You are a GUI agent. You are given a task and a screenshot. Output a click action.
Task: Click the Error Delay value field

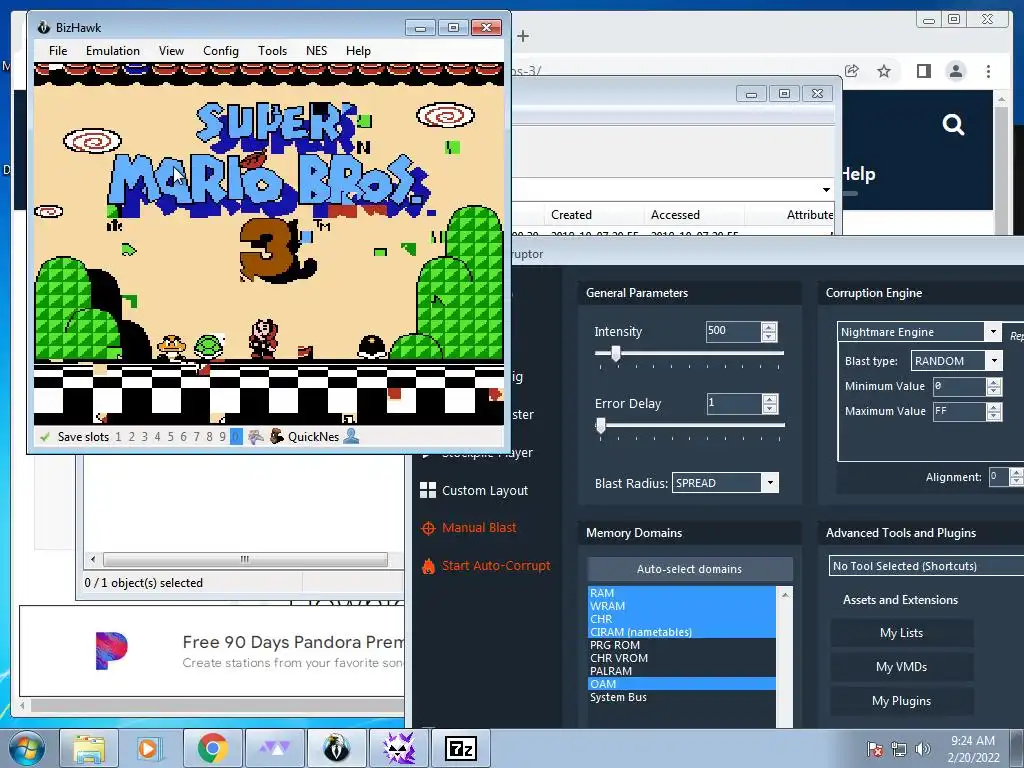click(734, 404)
